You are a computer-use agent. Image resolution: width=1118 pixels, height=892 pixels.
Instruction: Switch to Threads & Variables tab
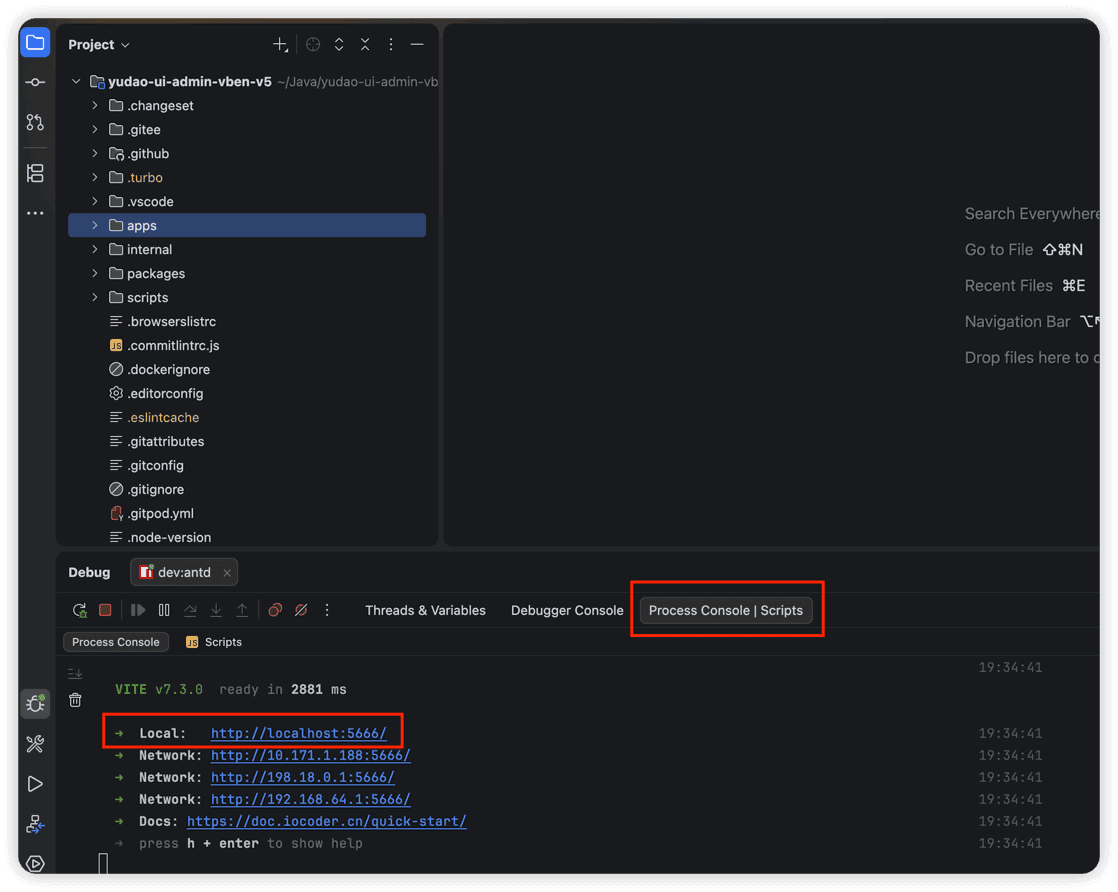(x=425, y=610)
